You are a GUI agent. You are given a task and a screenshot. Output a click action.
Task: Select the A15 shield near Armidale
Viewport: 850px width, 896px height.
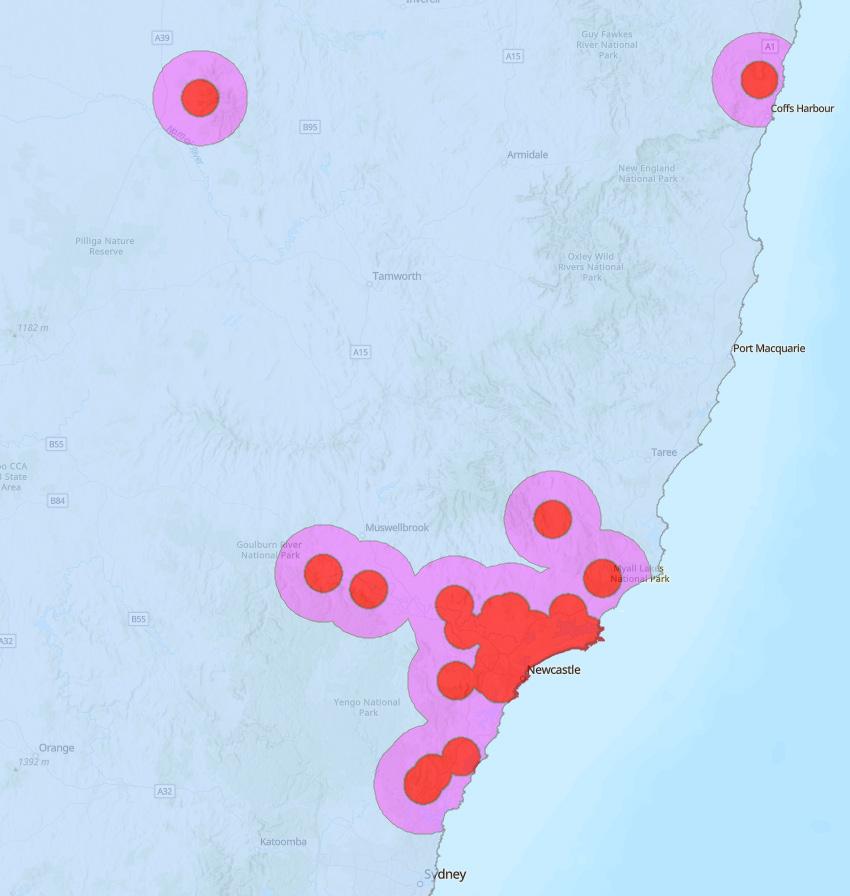coord(513,56)
